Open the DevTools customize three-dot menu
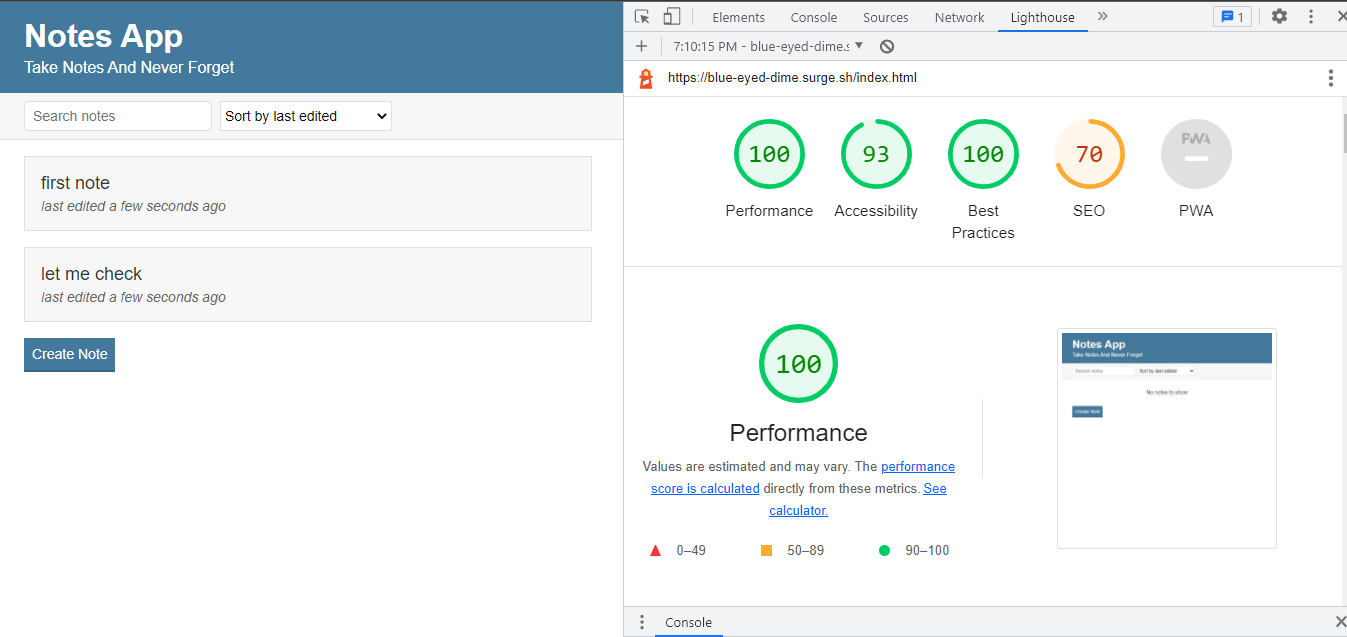This screenshot has width=1347, height=637. [x=1311, y=17]
